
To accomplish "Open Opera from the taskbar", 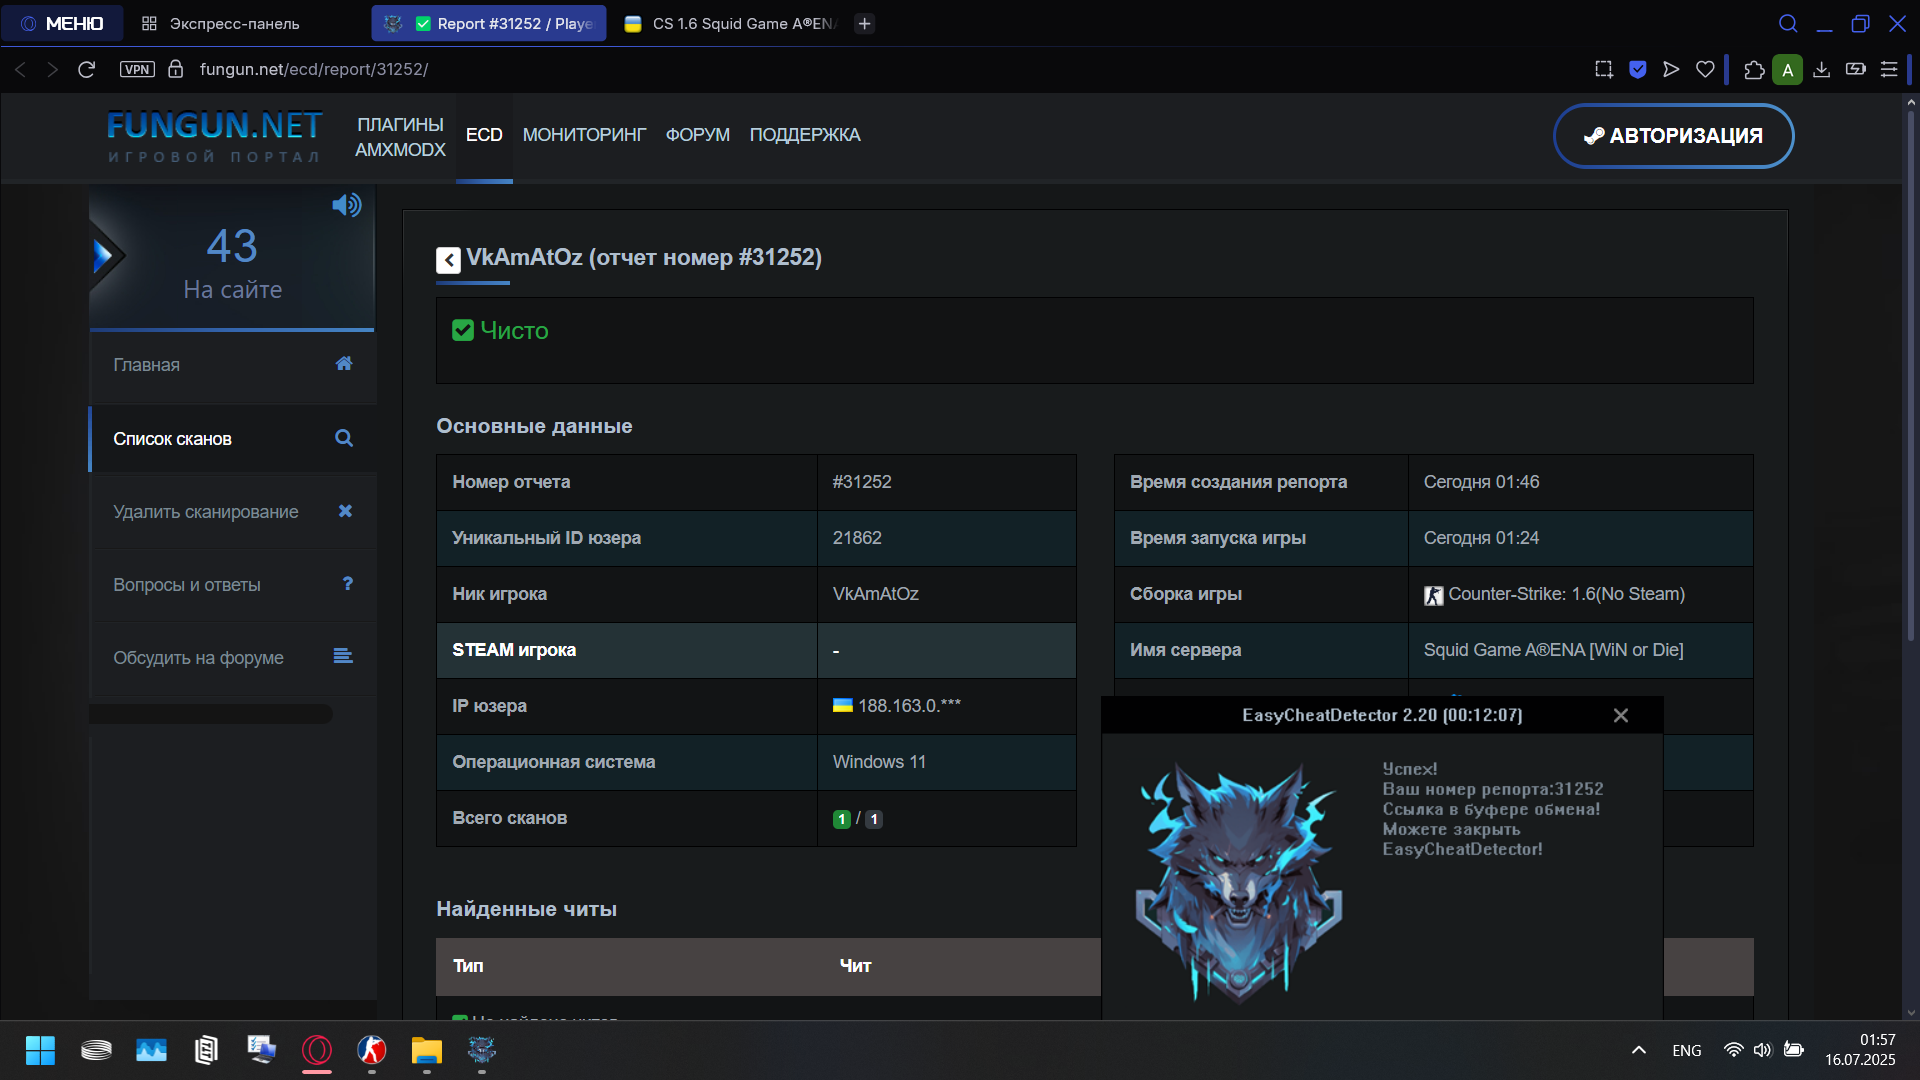I will (x=317, y=1050).
